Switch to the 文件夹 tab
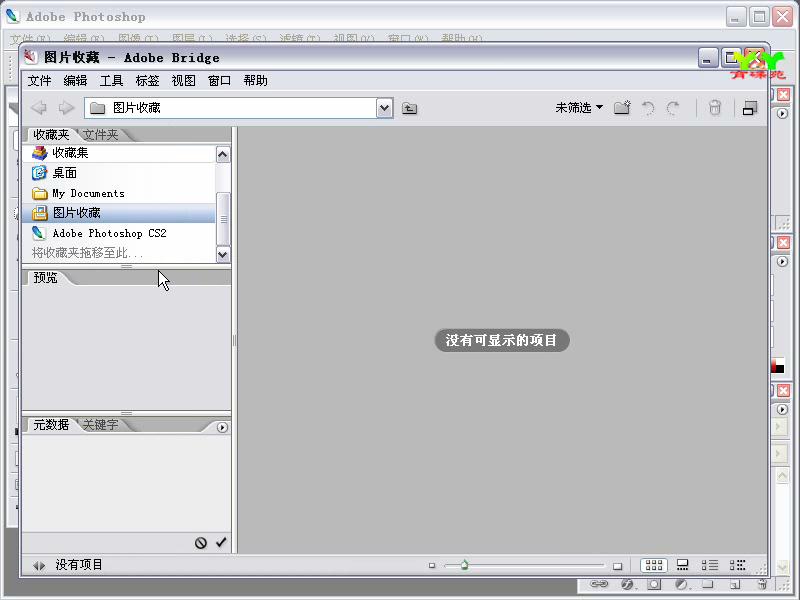The height and width of the screenshot is (600, 800). point(101,135)
